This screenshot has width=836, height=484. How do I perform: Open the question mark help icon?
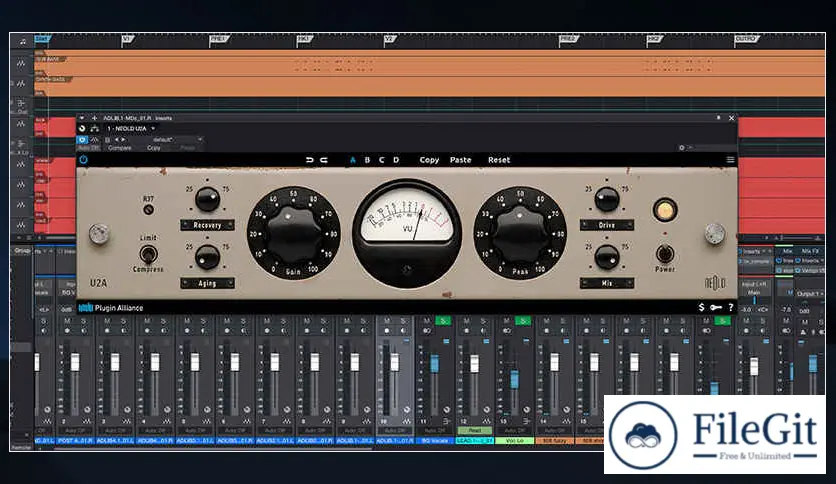pos(731,307)
